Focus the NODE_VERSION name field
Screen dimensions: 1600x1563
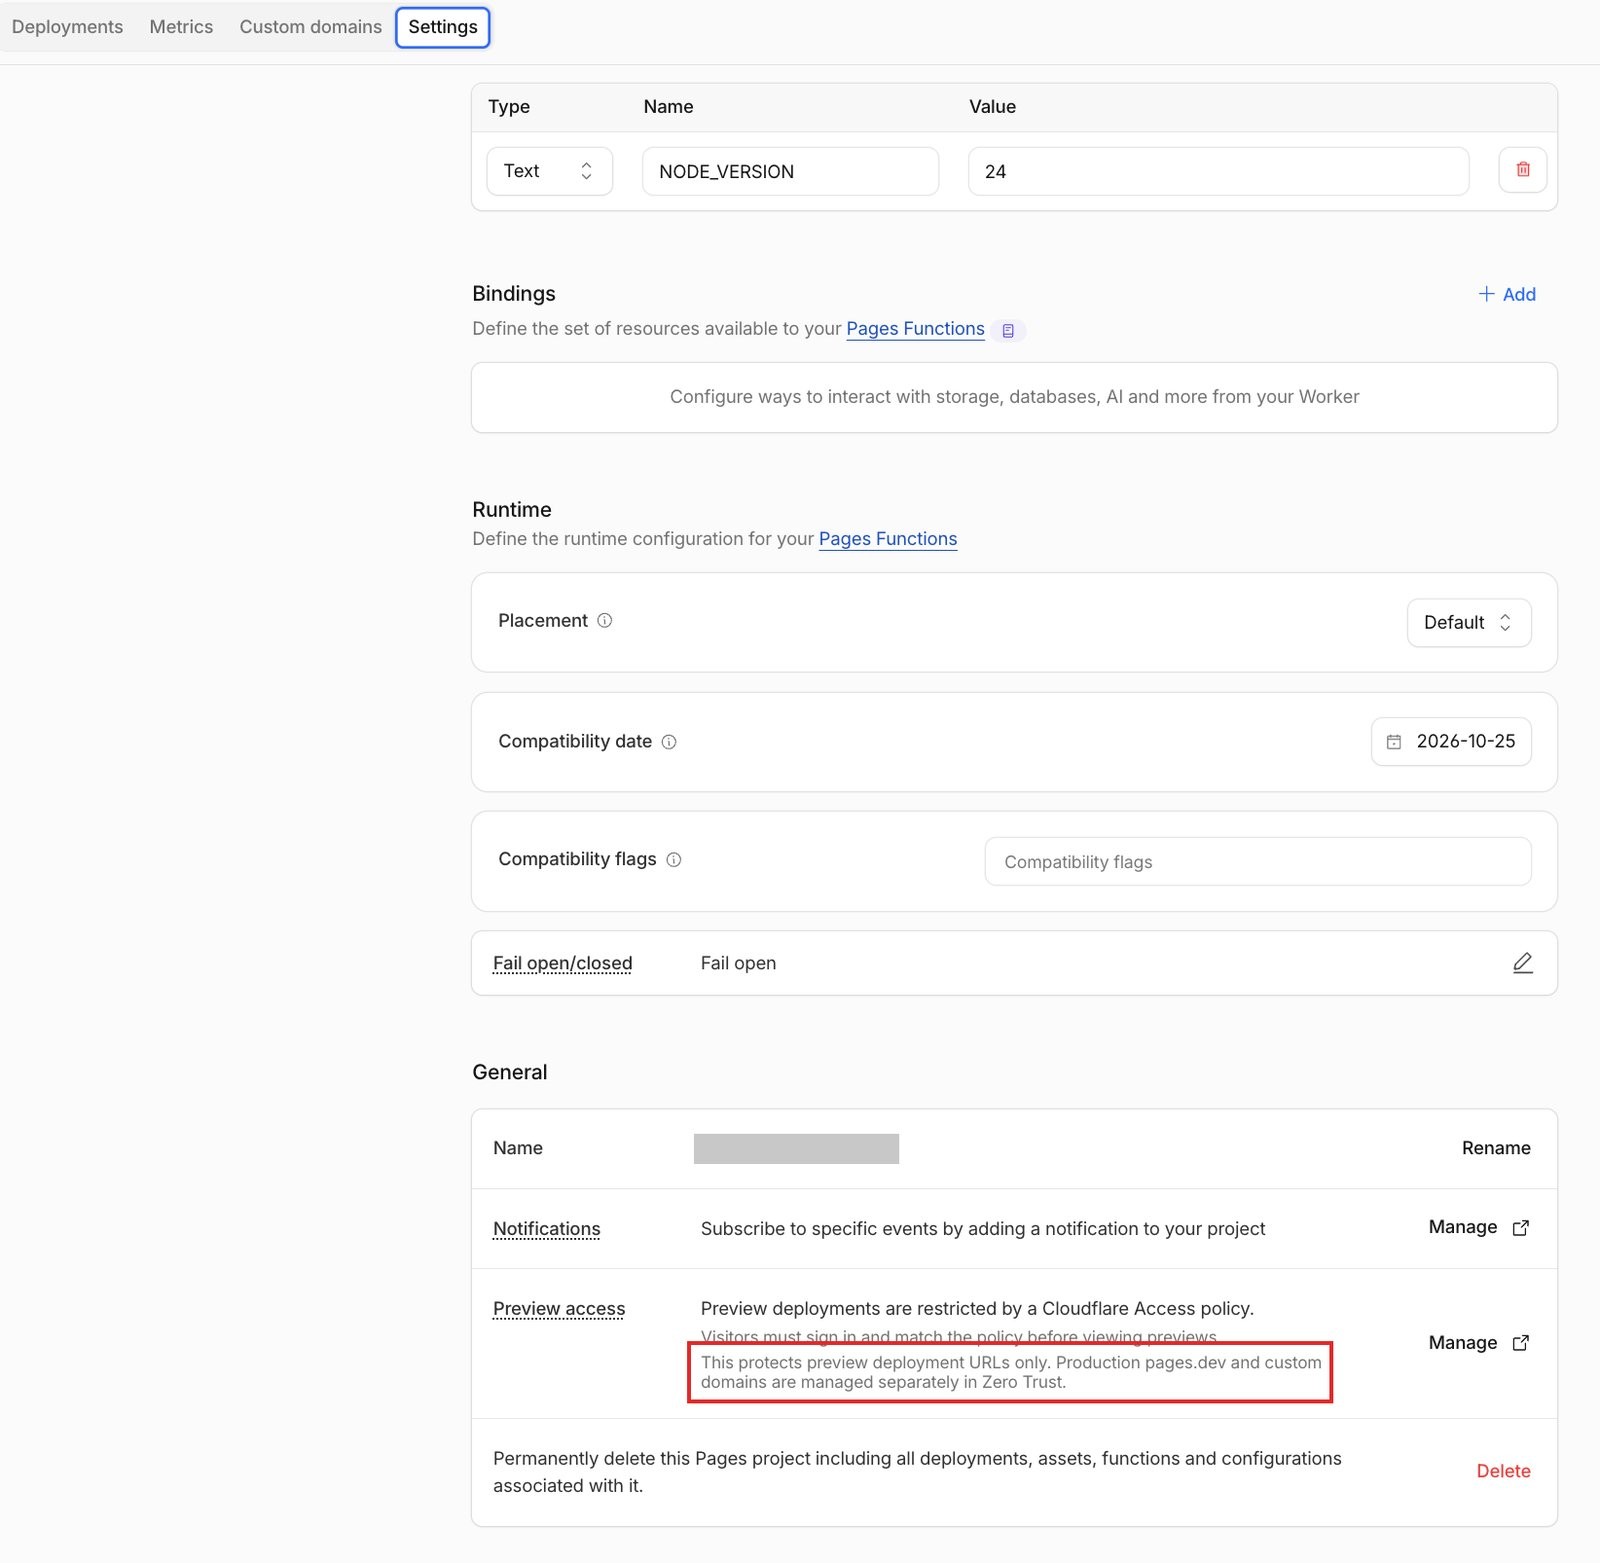point(790,171)
